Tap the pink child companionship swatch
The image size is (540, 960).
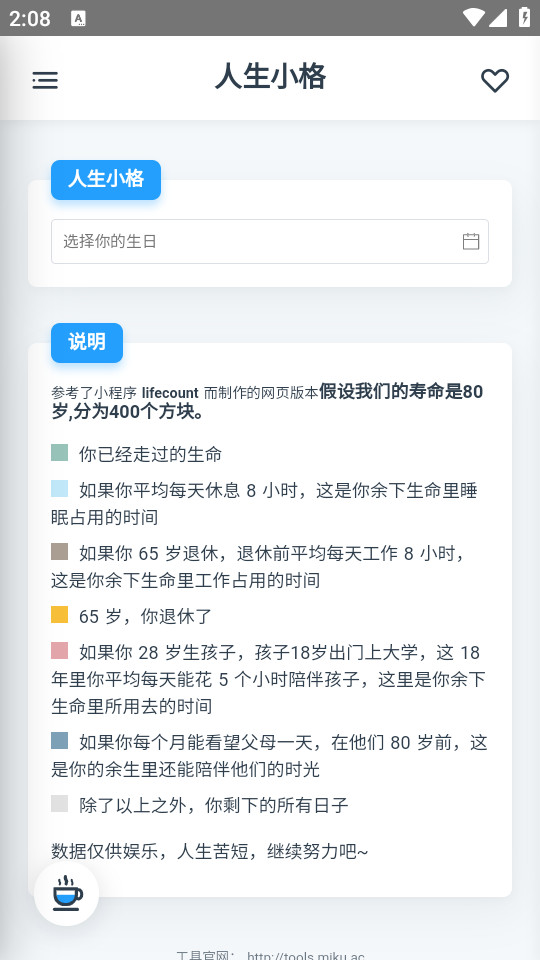[x=59, y=650]
